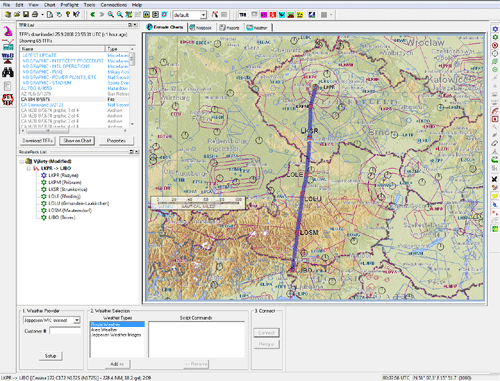The height and width of the screenshot is (381, 500).
Task: Collapse the Vylety (Modified) tree node
Action: [x=22, y=161]
